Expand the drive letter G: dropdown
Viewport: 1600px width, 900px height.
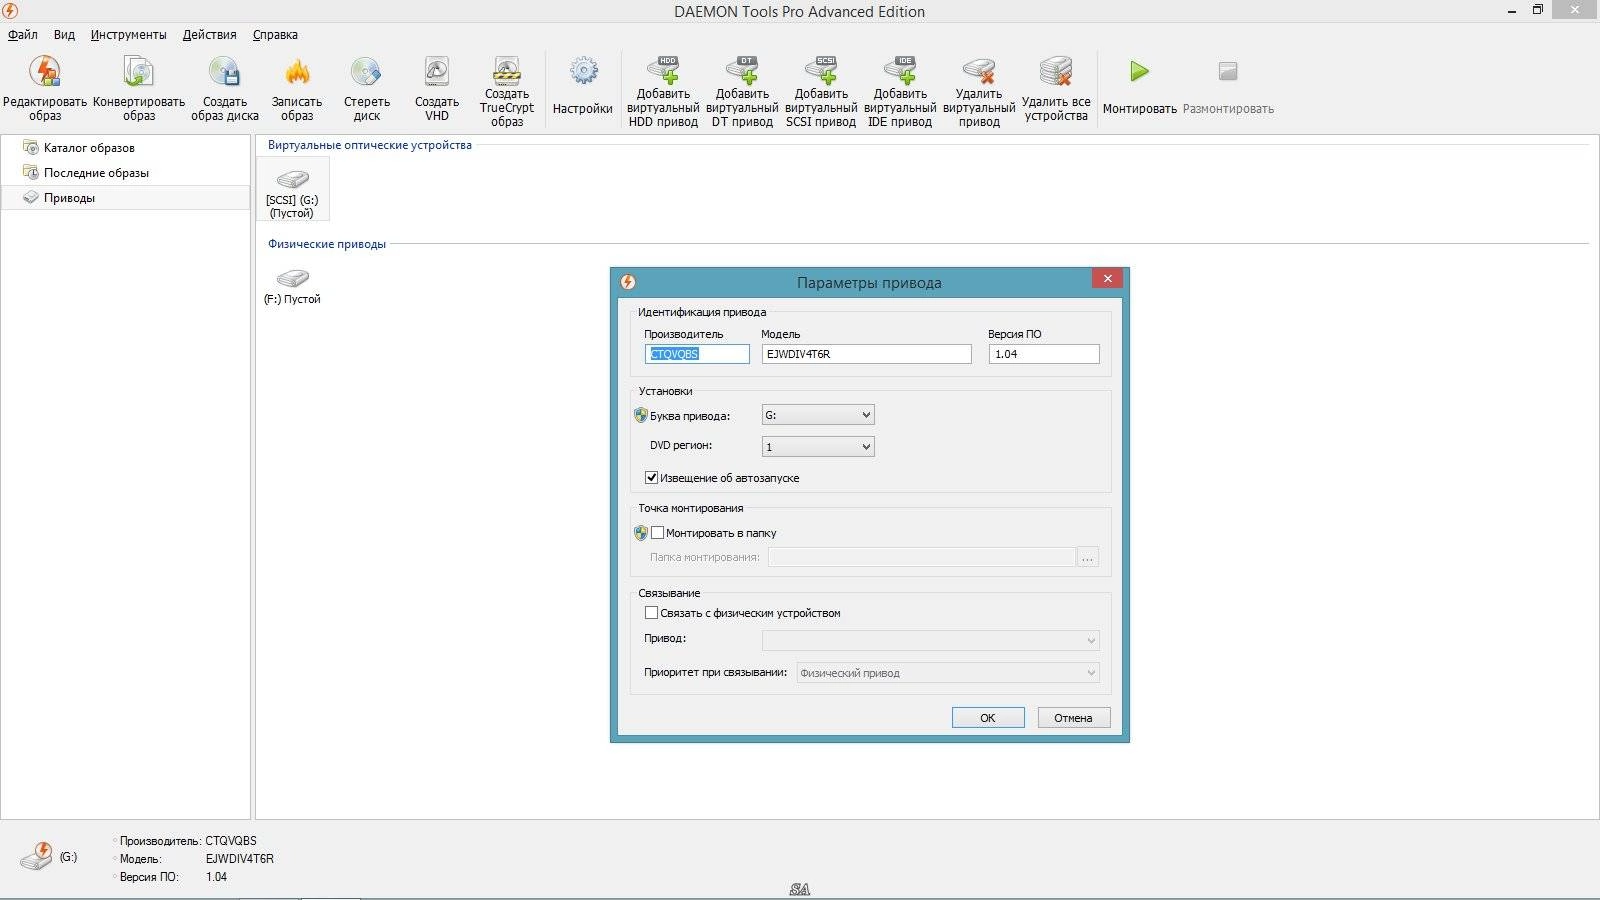(818, 415)
